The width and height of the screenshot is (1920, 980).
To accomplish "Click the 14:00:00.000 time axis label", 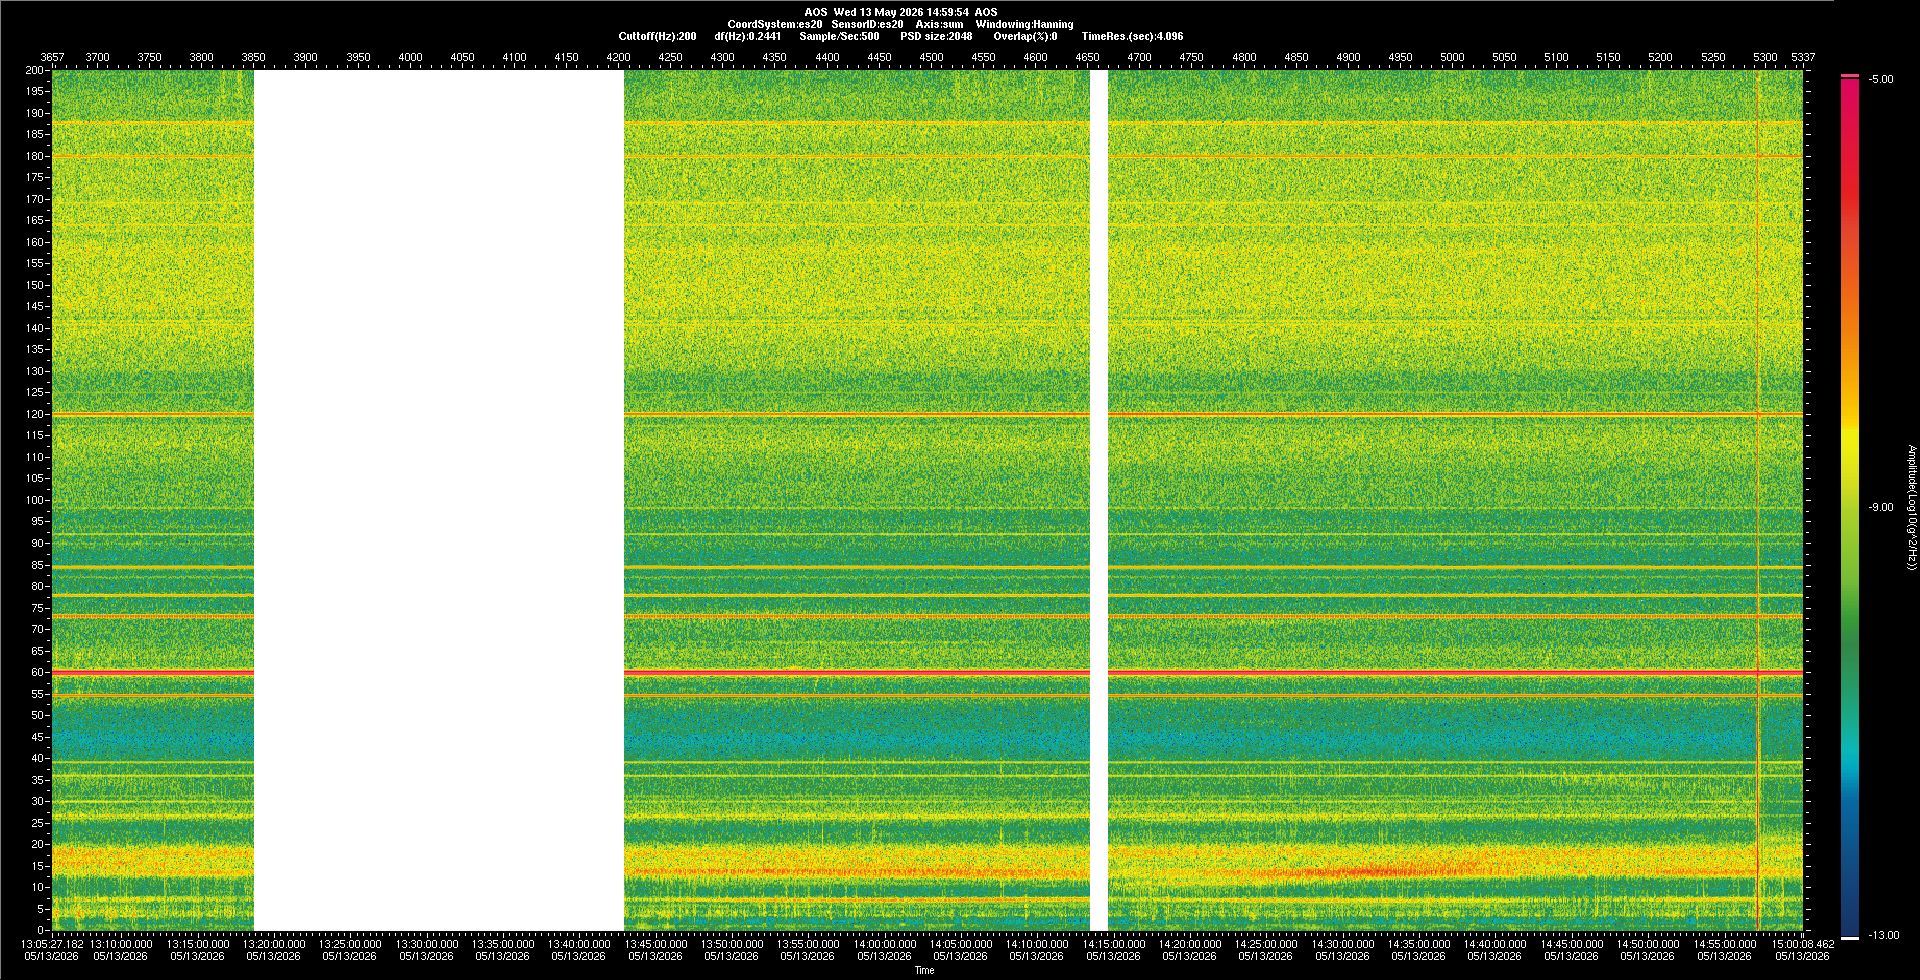I will pos(884,944).
